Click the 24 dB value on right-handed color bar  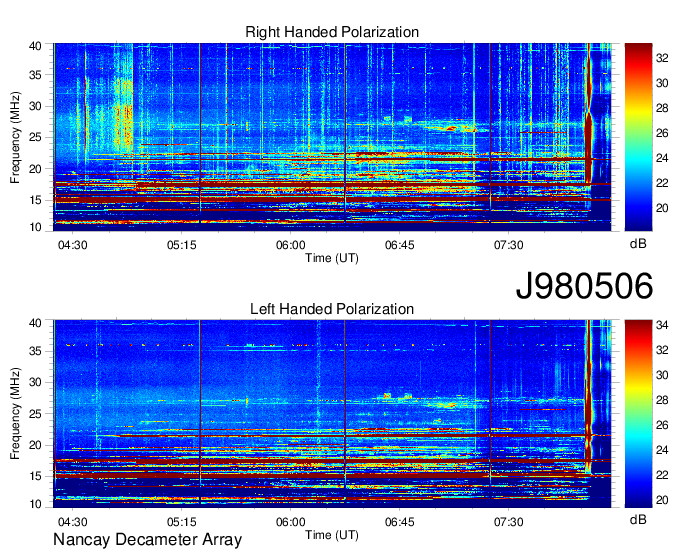(662, 158)
